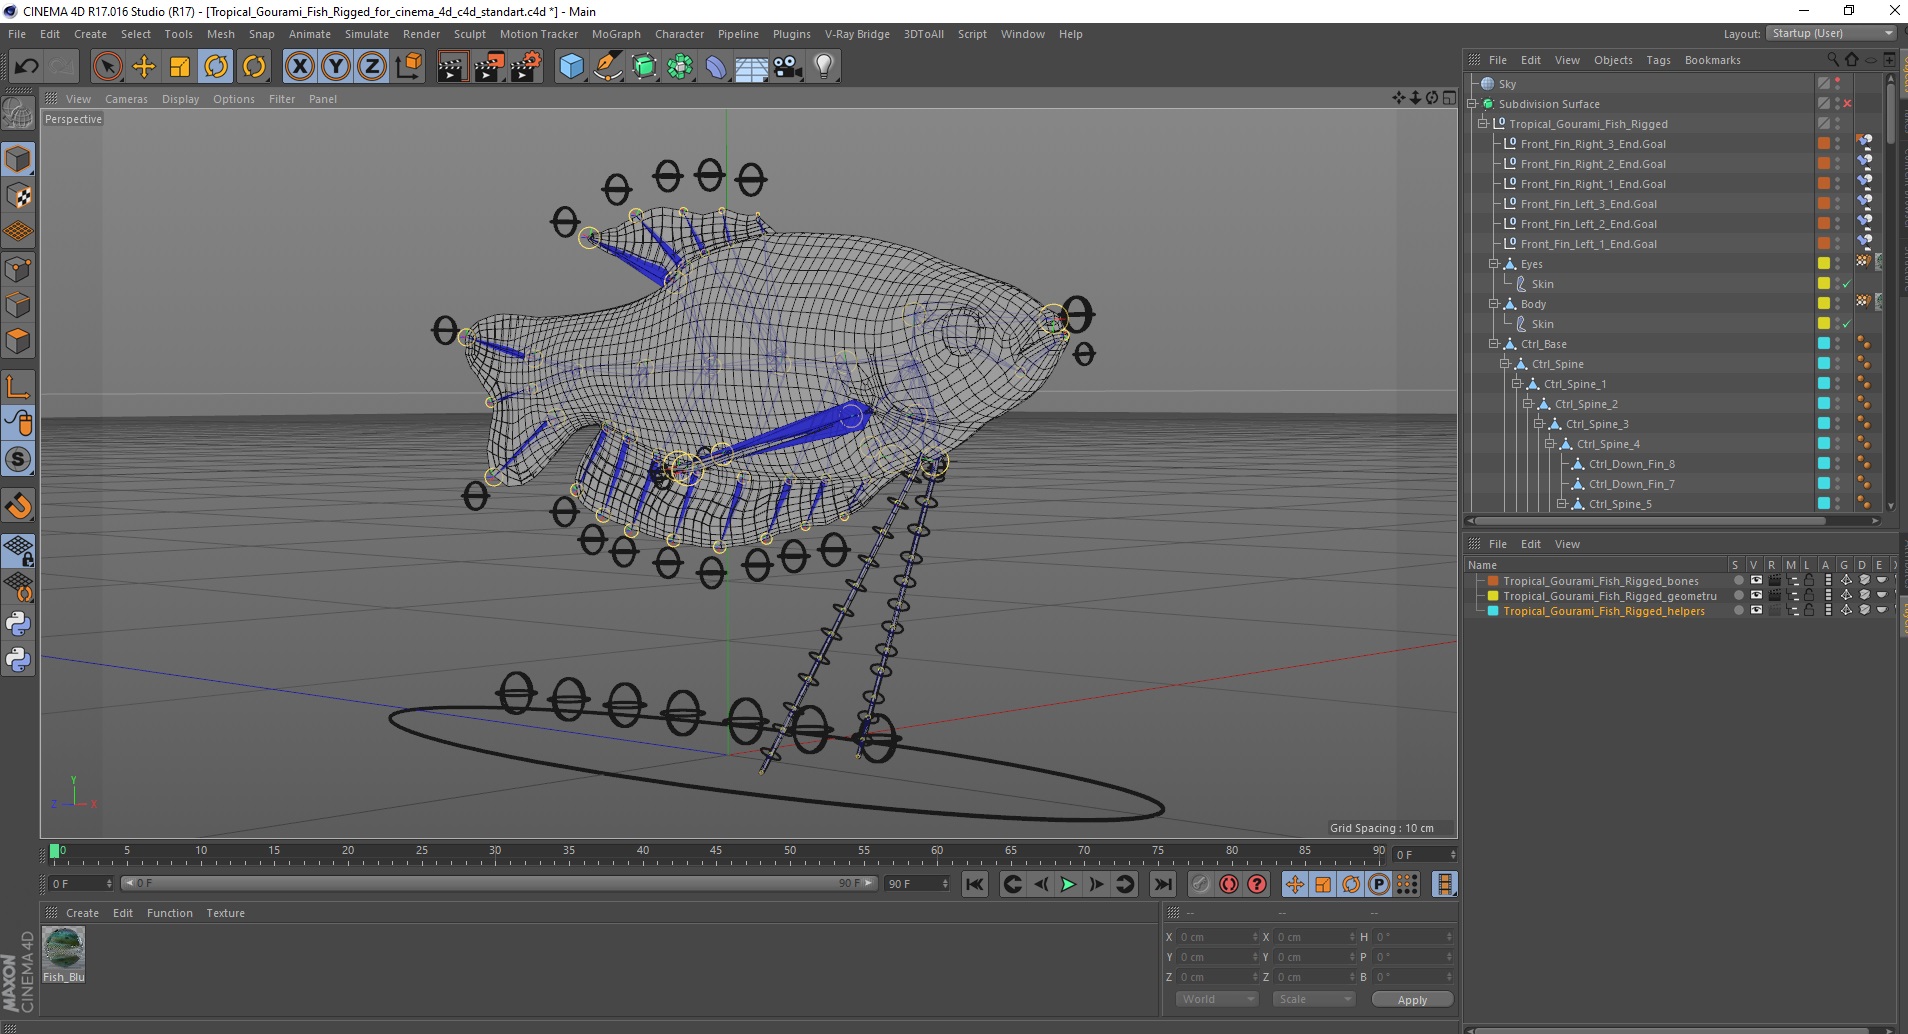Enable Points mode
Image resolution: width=1908 pixels, height=1034 pixels.
pos(18,269)
